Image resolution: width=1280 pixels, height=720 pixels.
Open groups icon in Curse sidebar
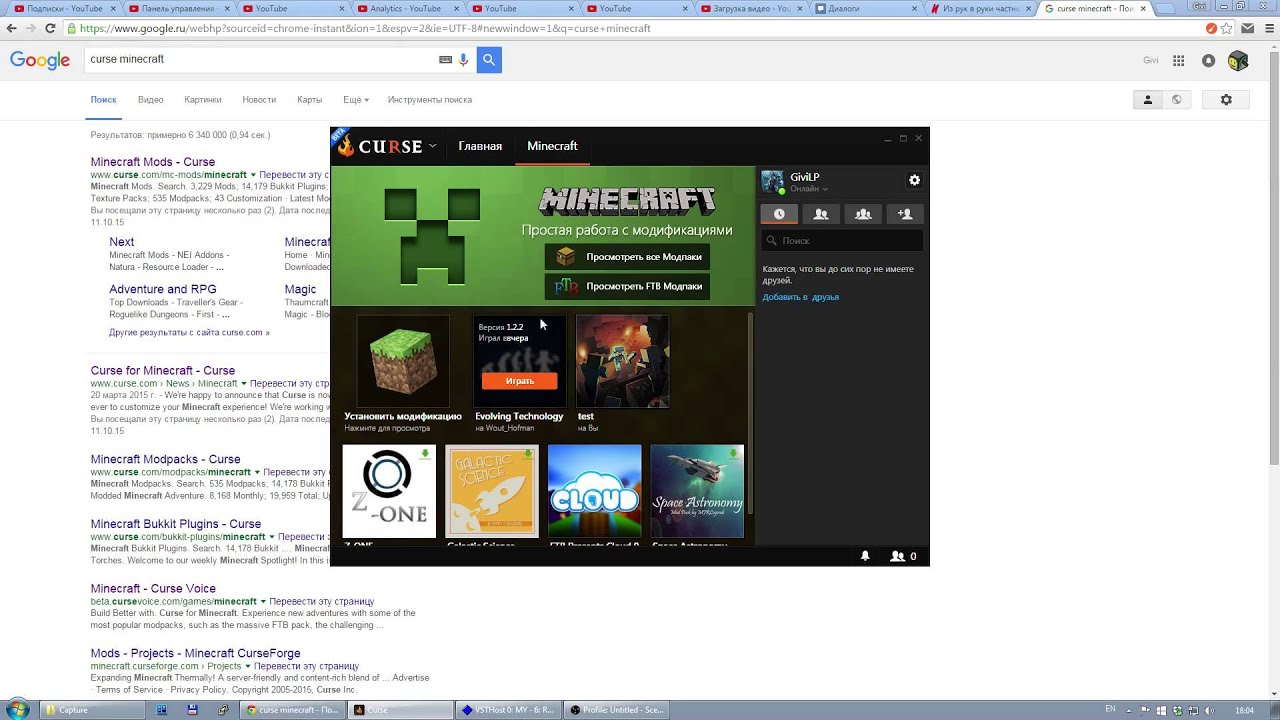coord(863,214)
